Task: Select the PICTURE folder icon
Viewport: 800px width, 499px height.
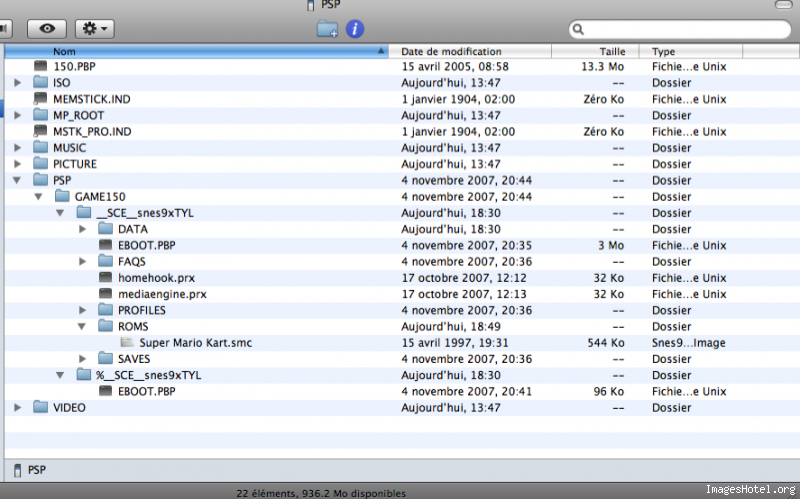Action: coord(40,164)
